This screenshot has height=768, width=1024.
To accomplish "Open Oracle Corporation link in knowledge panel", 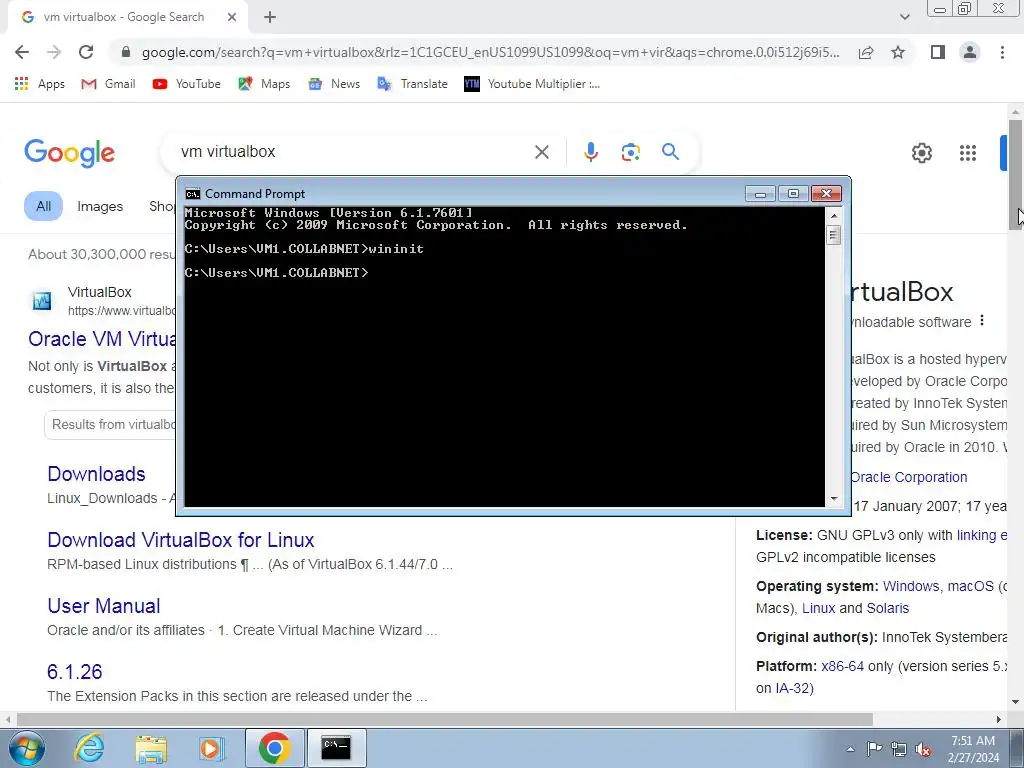I will click(x=908, y=477).
